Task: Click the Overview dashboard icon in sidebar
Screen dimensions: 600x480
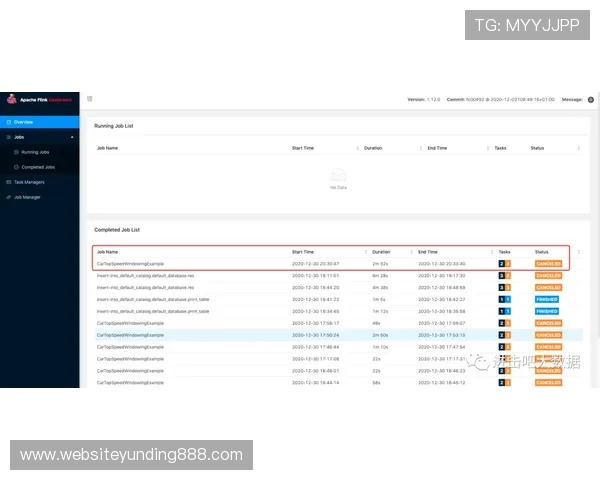Action: click(8, 122)
